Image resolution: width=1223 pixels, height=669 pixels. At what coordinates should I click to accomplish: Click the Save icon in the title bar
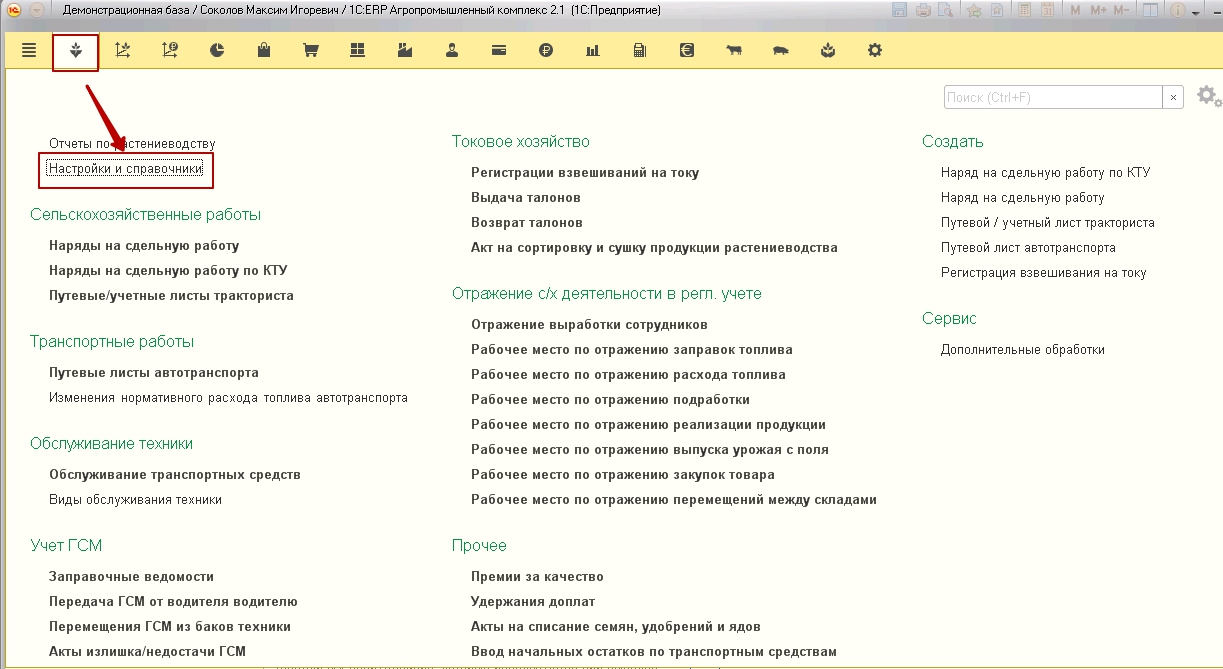click(900, 10)
